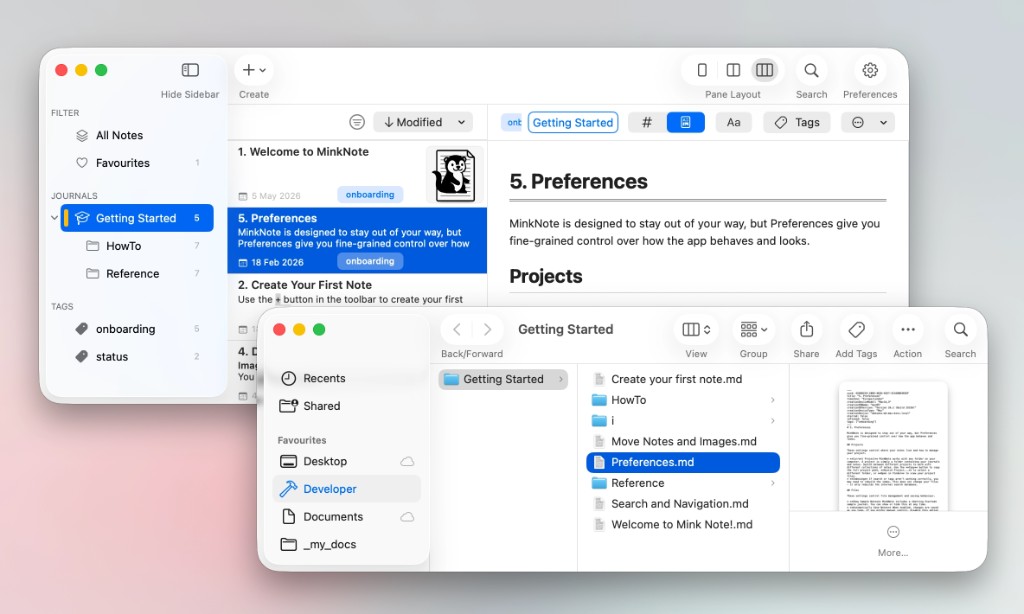
Task: Click MinkNote mascot thumbnail
Action: pos(455,174)
